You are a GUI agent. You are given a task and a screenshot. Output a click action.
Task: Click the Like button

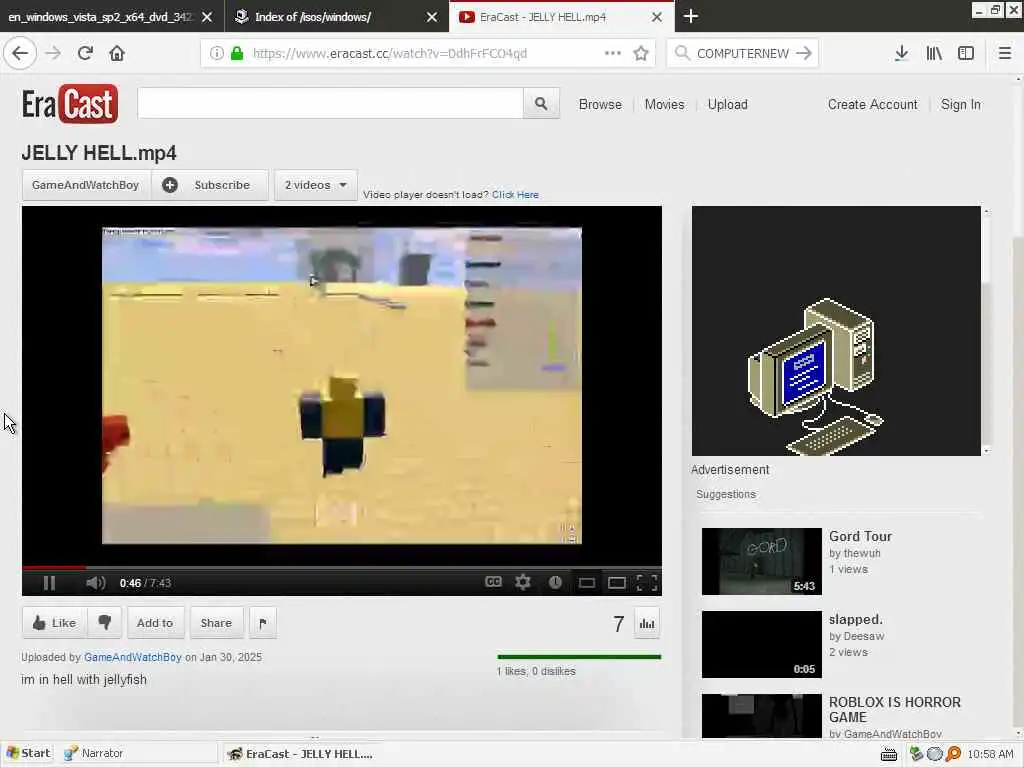tap(55, 622)
